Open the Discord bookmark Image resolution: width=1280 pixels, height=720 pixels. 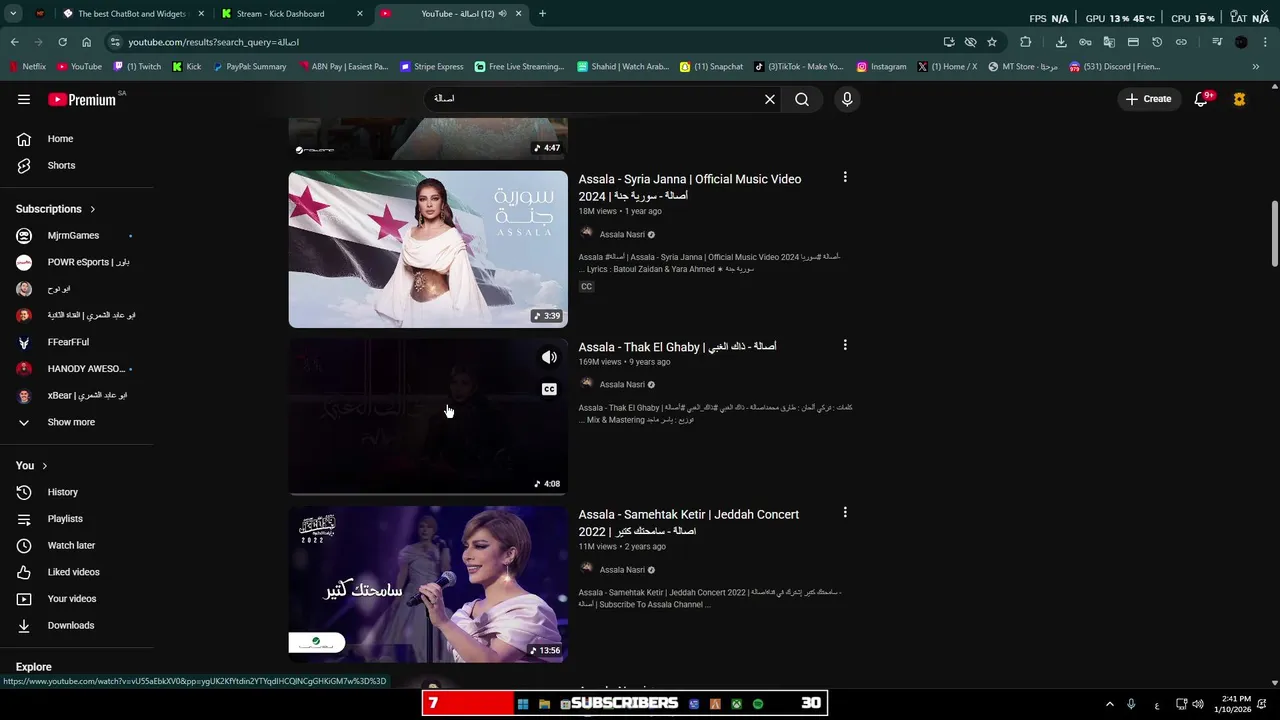tap(1115, 67)
